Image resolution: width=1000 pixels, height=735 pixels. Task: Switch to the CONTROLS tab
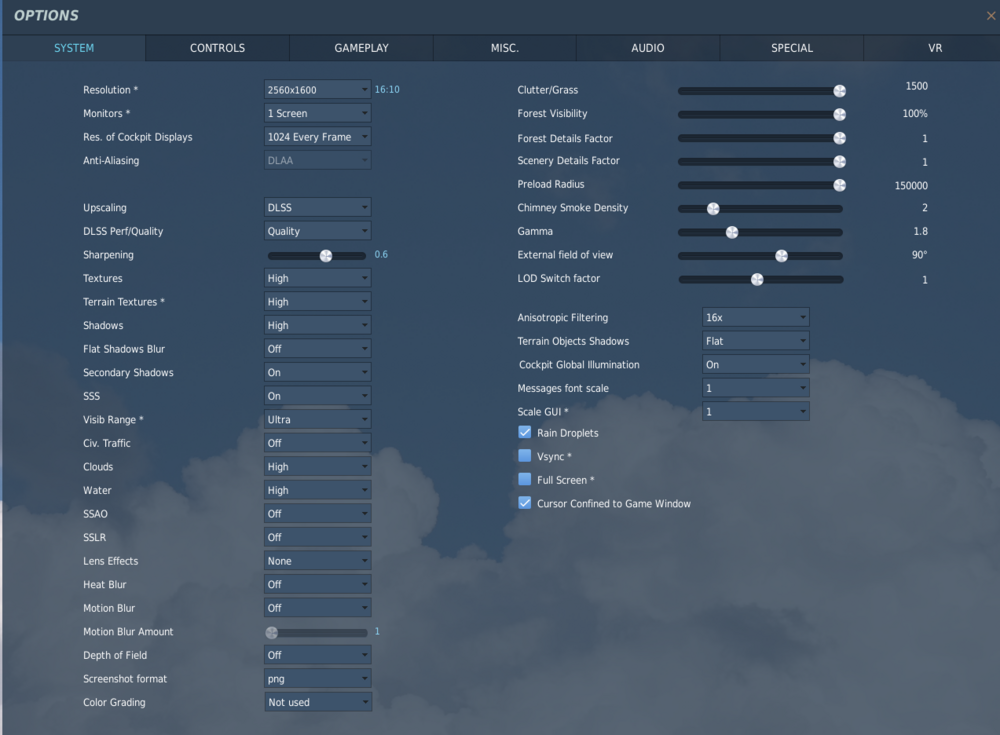[x=217, y=47]
